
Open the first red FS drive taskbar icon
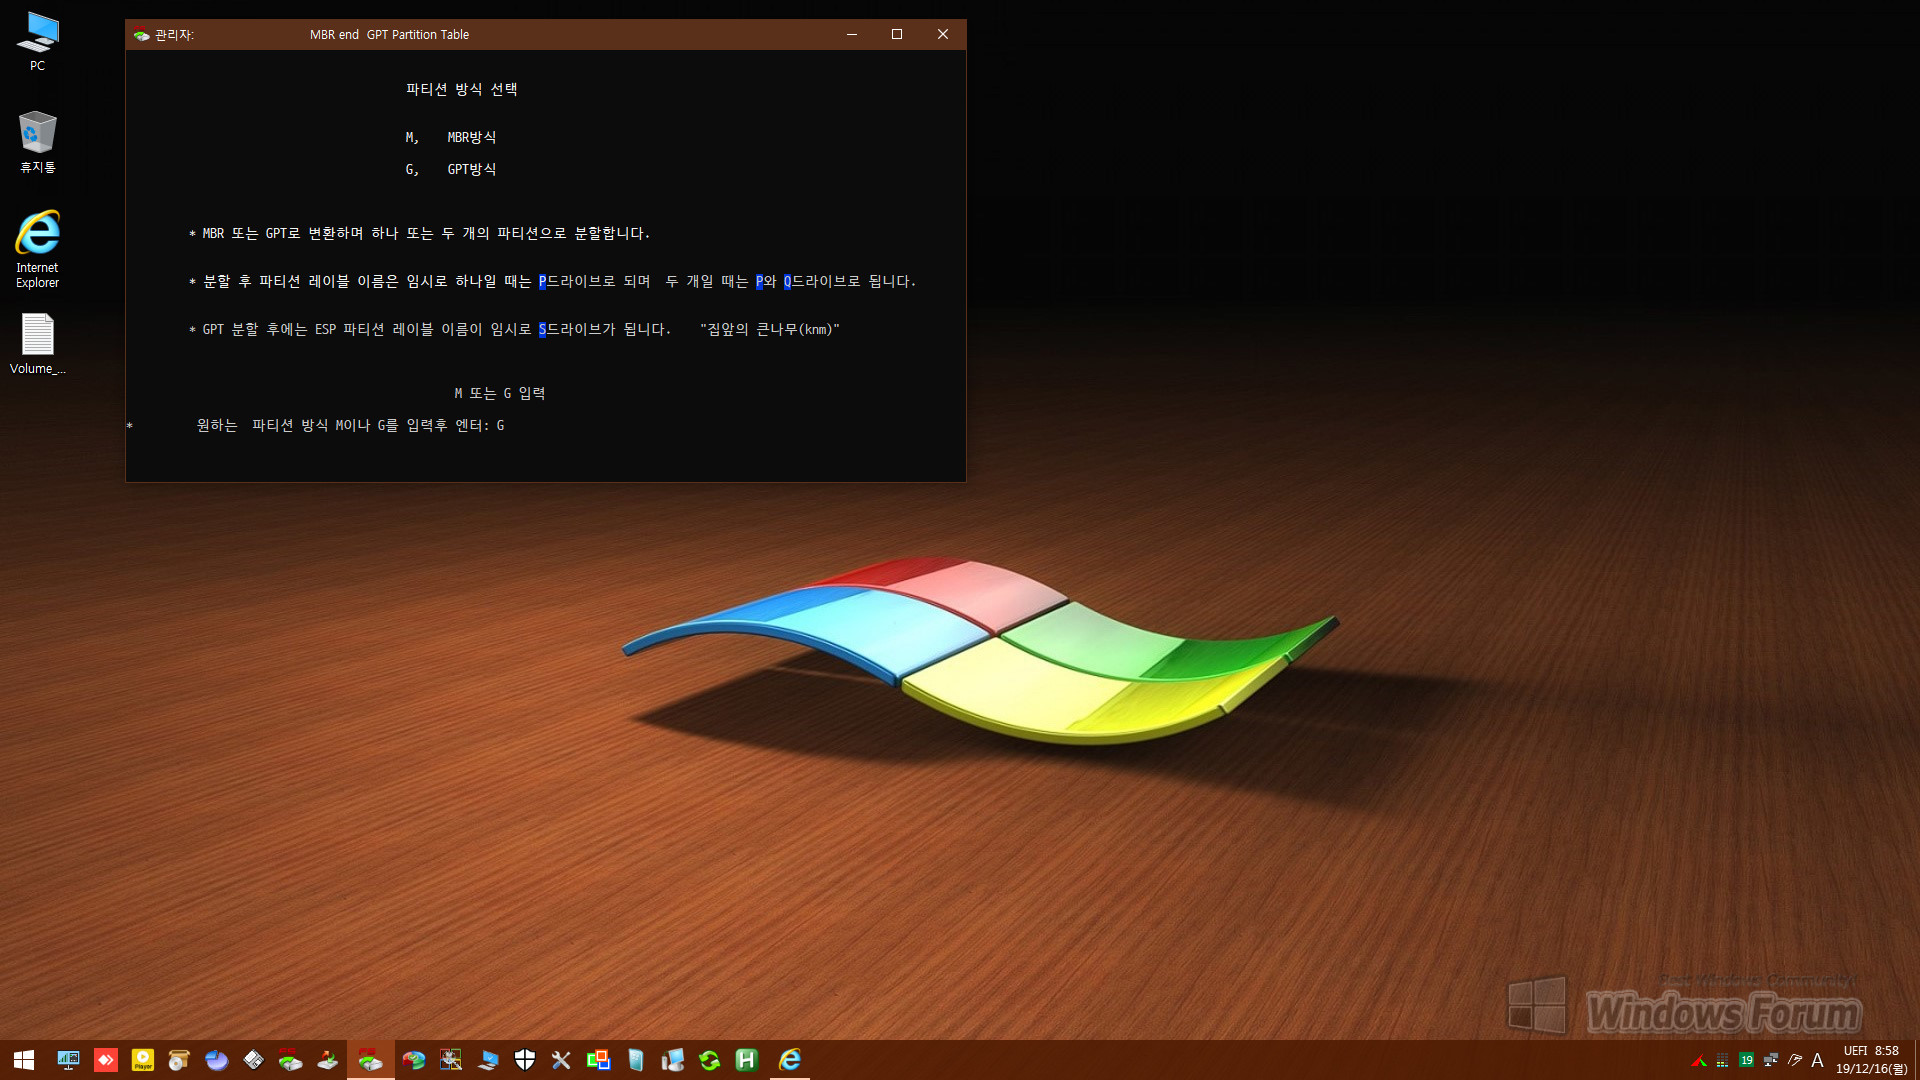pos(291,1060)
